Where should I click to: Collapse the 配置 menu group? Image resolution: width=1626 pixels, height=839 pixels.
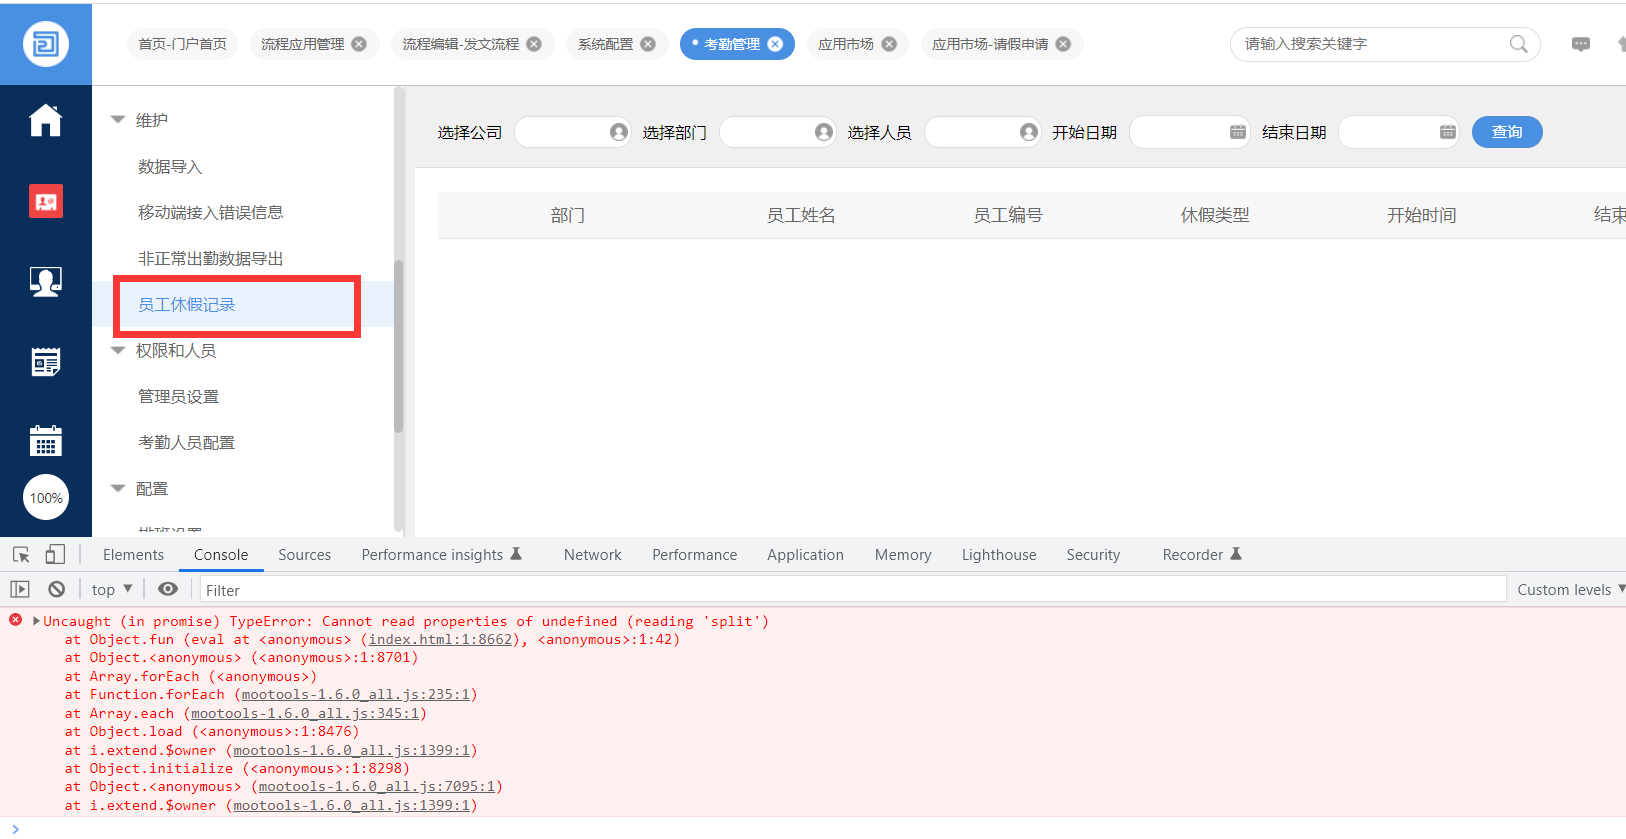click(118, 488)
